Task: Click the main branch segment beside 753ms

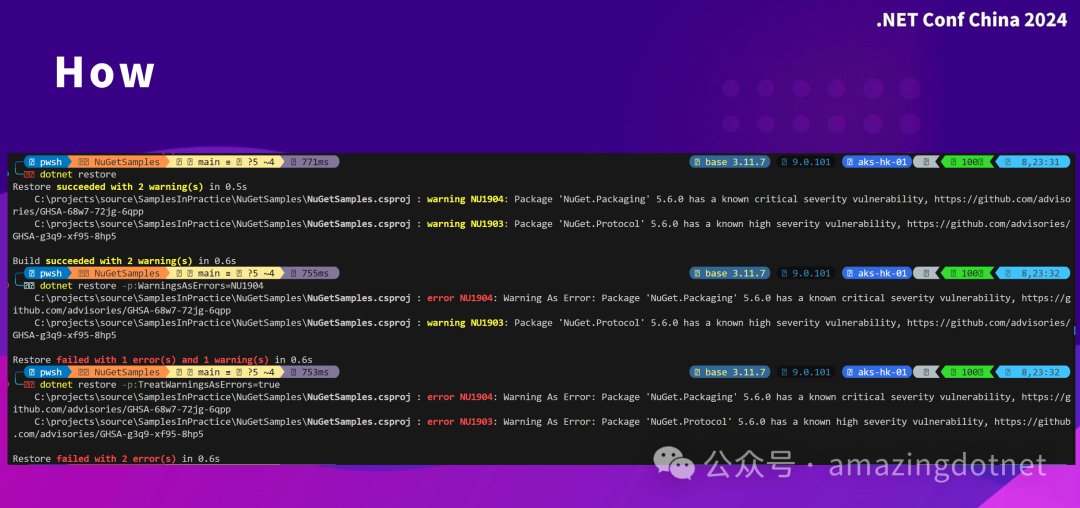Action: [225, 372]
